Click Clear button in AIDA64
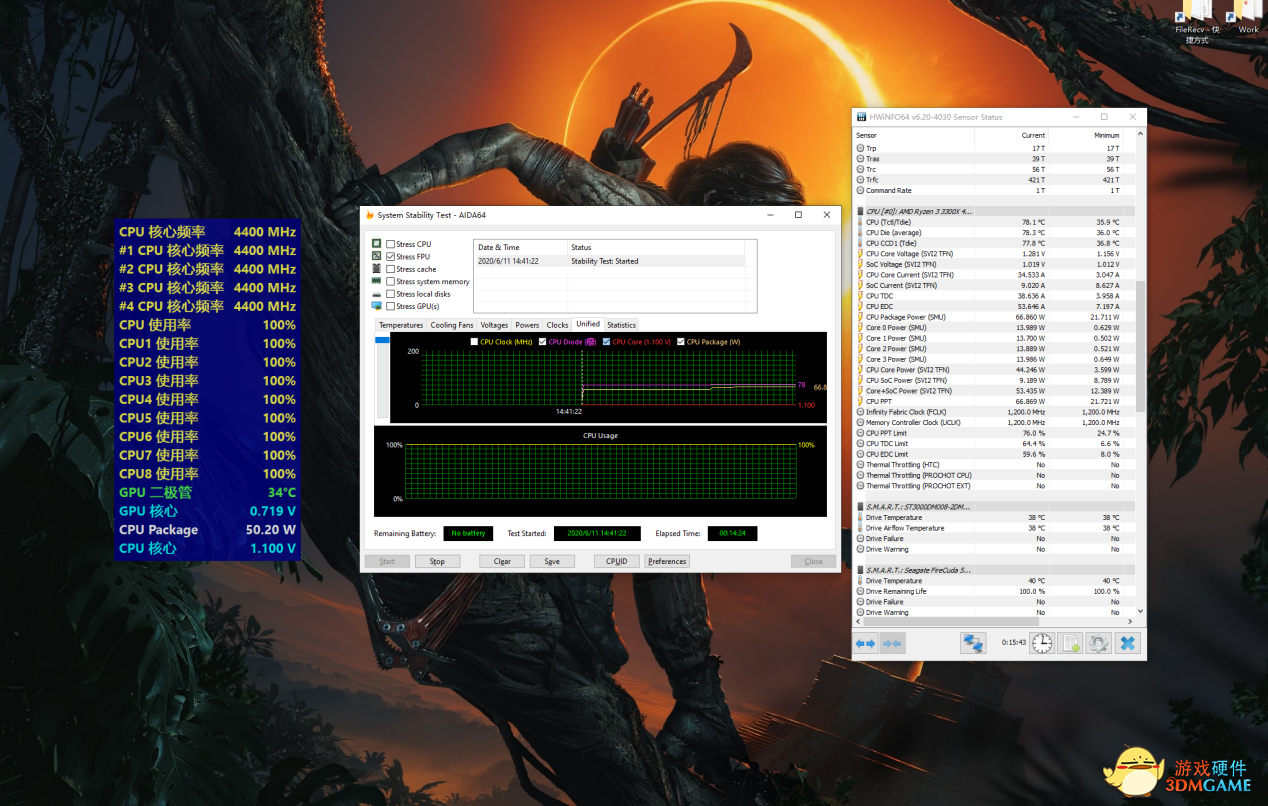The image size is (1268, 806). 502,561
